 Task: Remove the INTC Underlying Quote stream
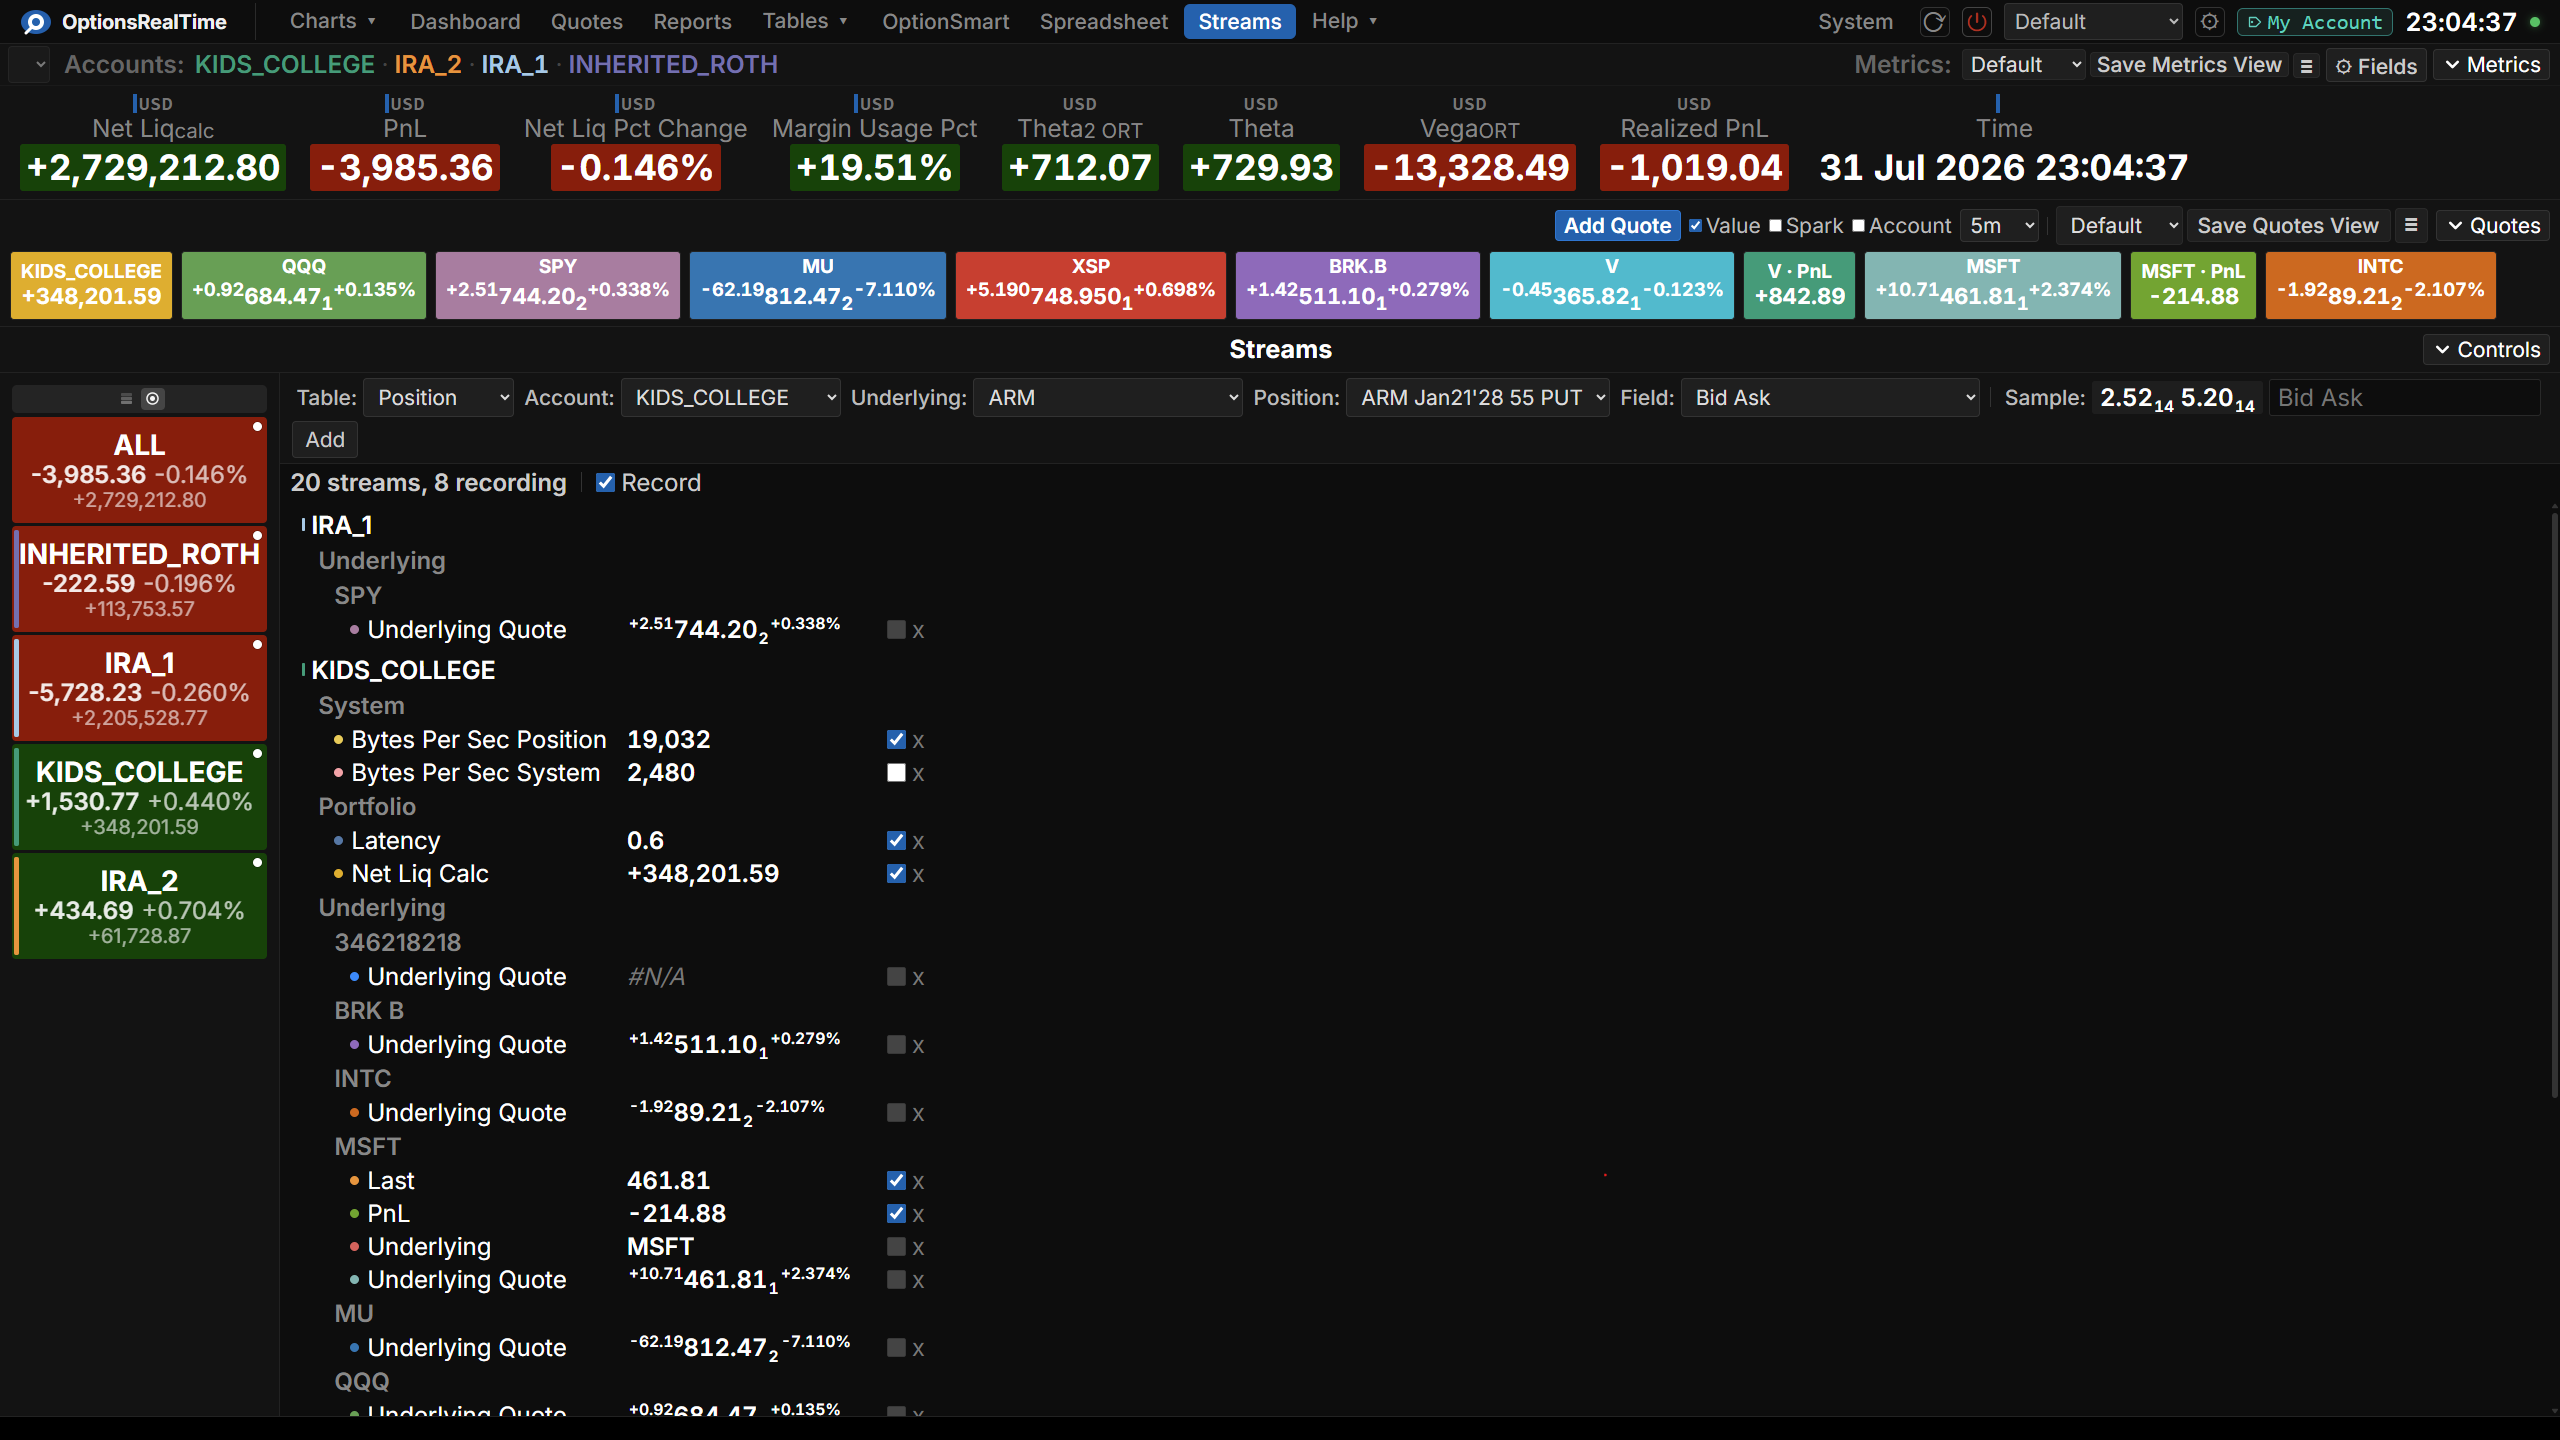point(918,1114)
